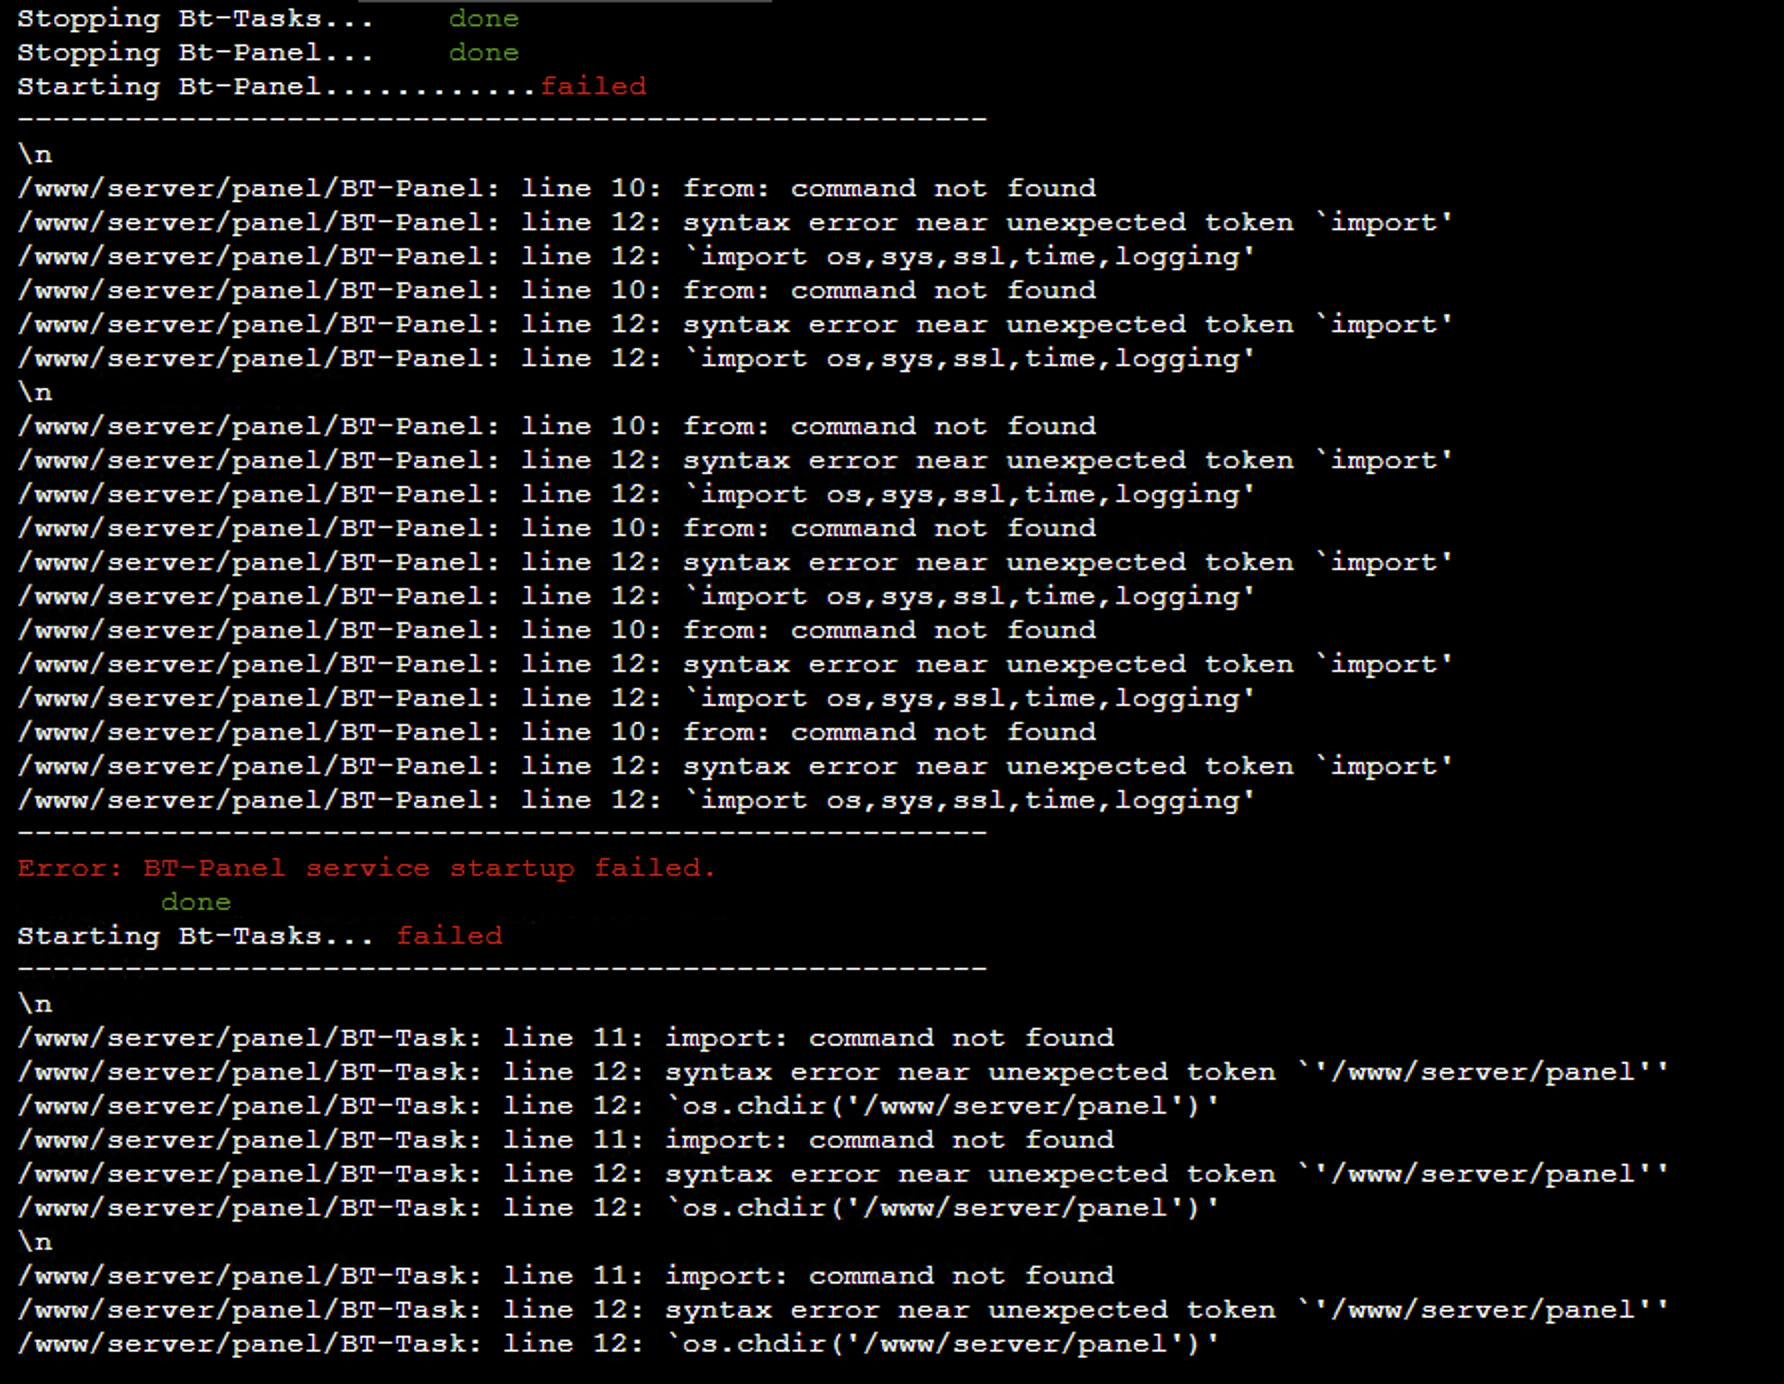Click the green 'done' after Stopping Bt-Tasks
1784x1384 pixels.
[x=484, y=19]
